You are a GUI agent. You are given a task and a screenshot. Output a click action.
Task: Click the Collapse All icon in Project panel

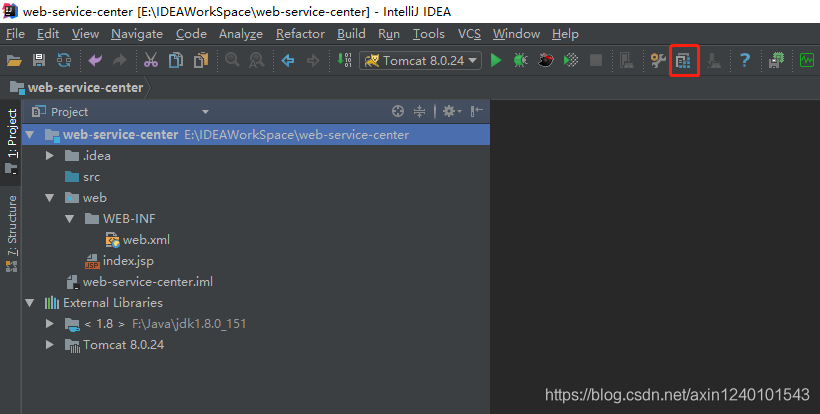point(419,111)
